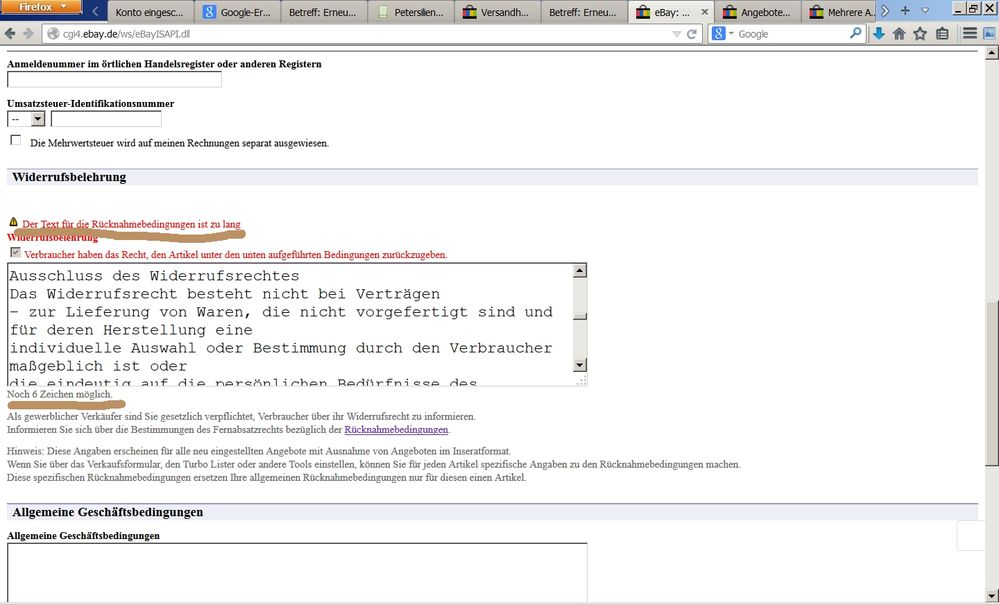Bookmark this page with the star icon
The width and height of the screenshot is (999, 605).
(x=920, y=34)
